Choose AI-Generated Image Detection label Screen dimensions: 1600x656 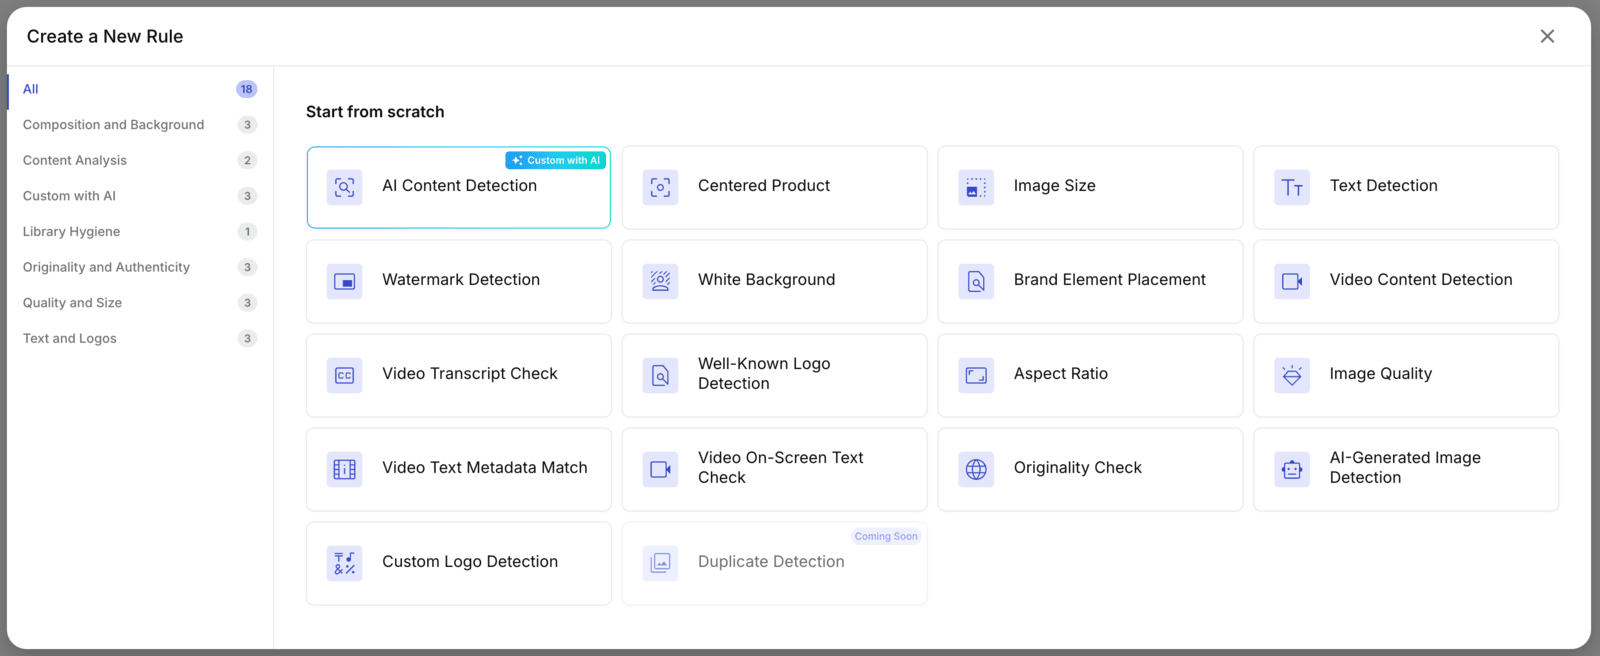1405,468
